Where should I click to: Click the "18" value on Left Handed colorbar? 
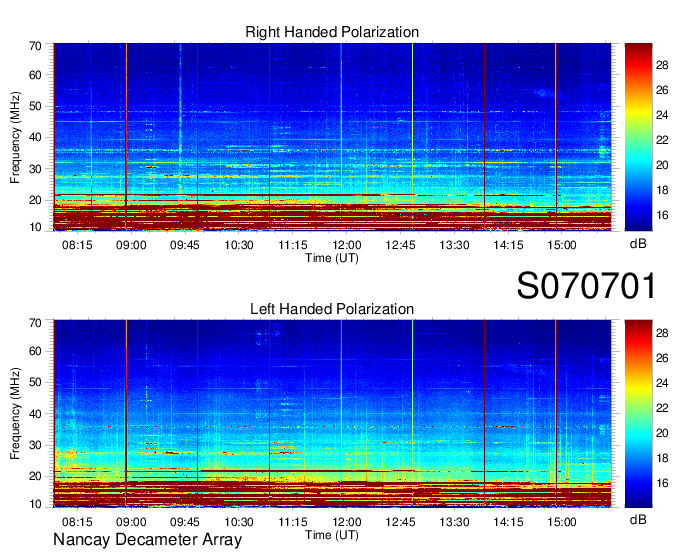pyautogui.click(x=662, y=458)
